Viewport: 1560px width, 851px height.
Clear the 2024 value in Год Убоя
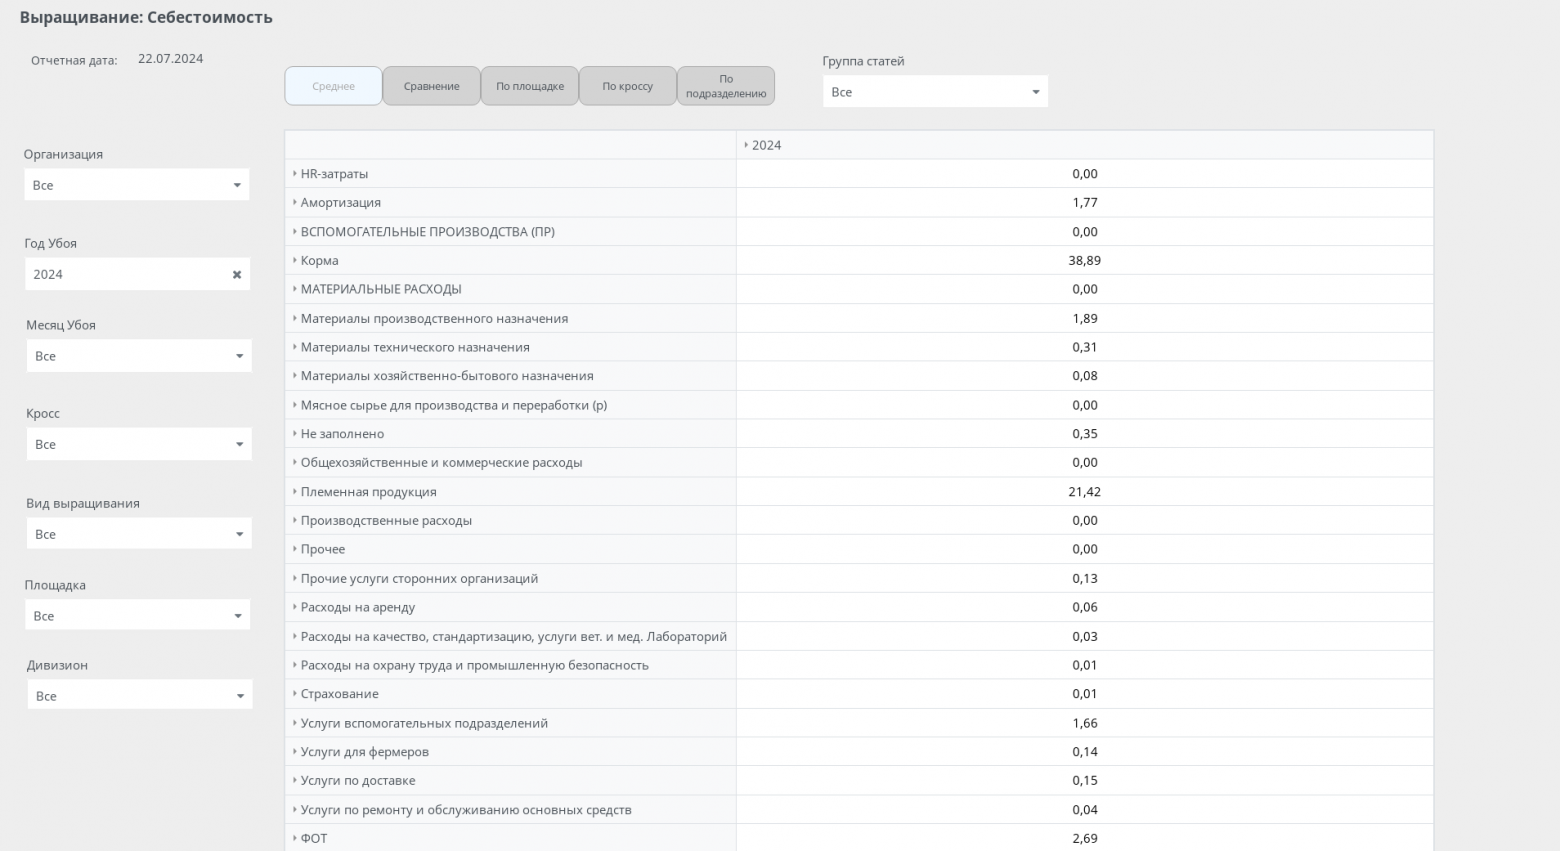pyautogui.click(x=237, y=275)
